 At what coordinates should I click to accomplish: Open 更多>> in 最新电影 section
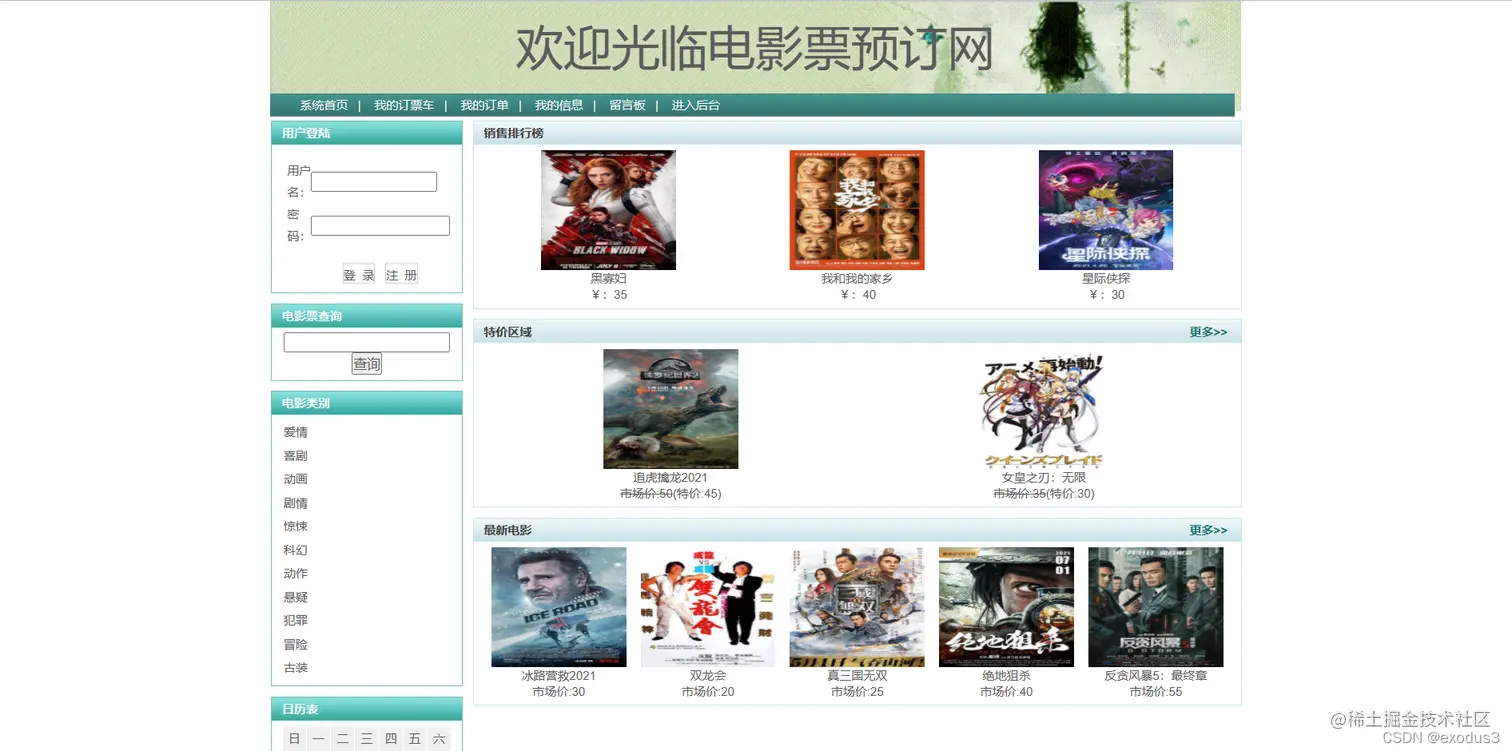(1208, 530)
